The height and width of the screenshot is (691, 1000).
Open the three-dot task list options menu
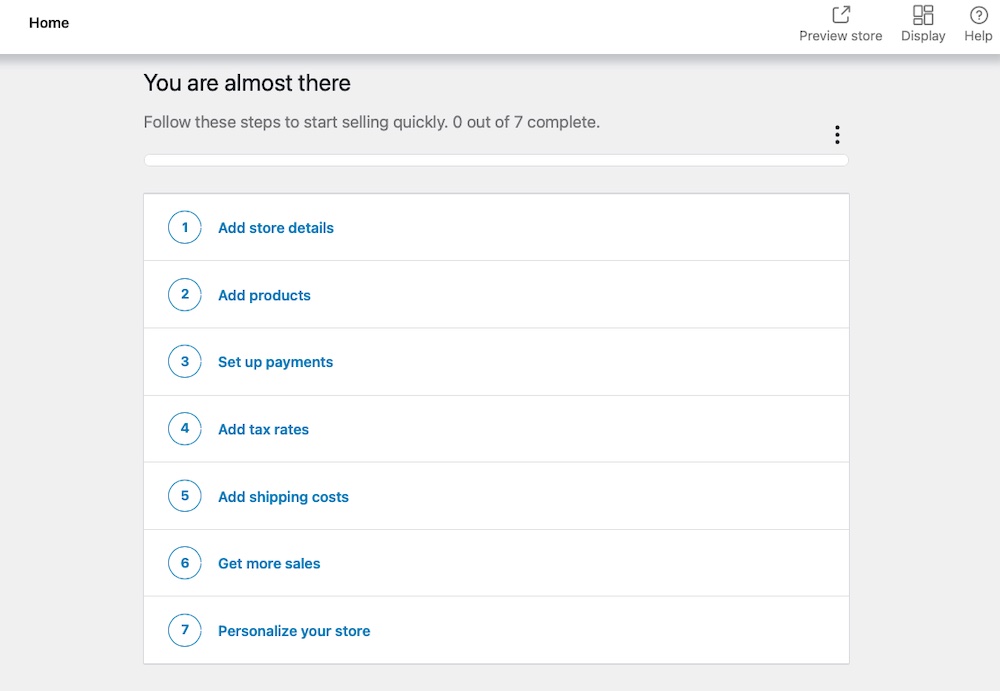point(837,135)
